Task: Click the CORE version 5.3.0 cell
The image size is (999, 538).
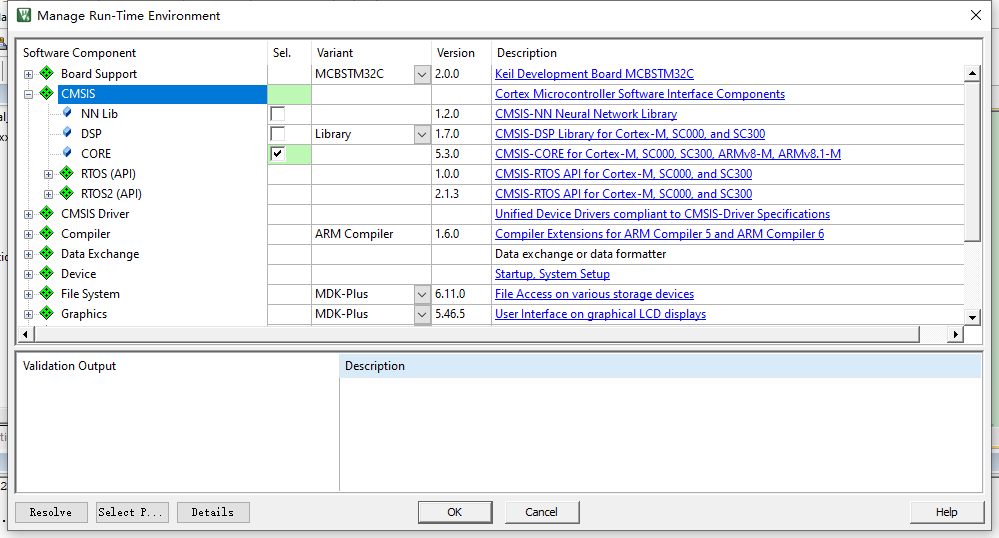Action: point(461,154)
